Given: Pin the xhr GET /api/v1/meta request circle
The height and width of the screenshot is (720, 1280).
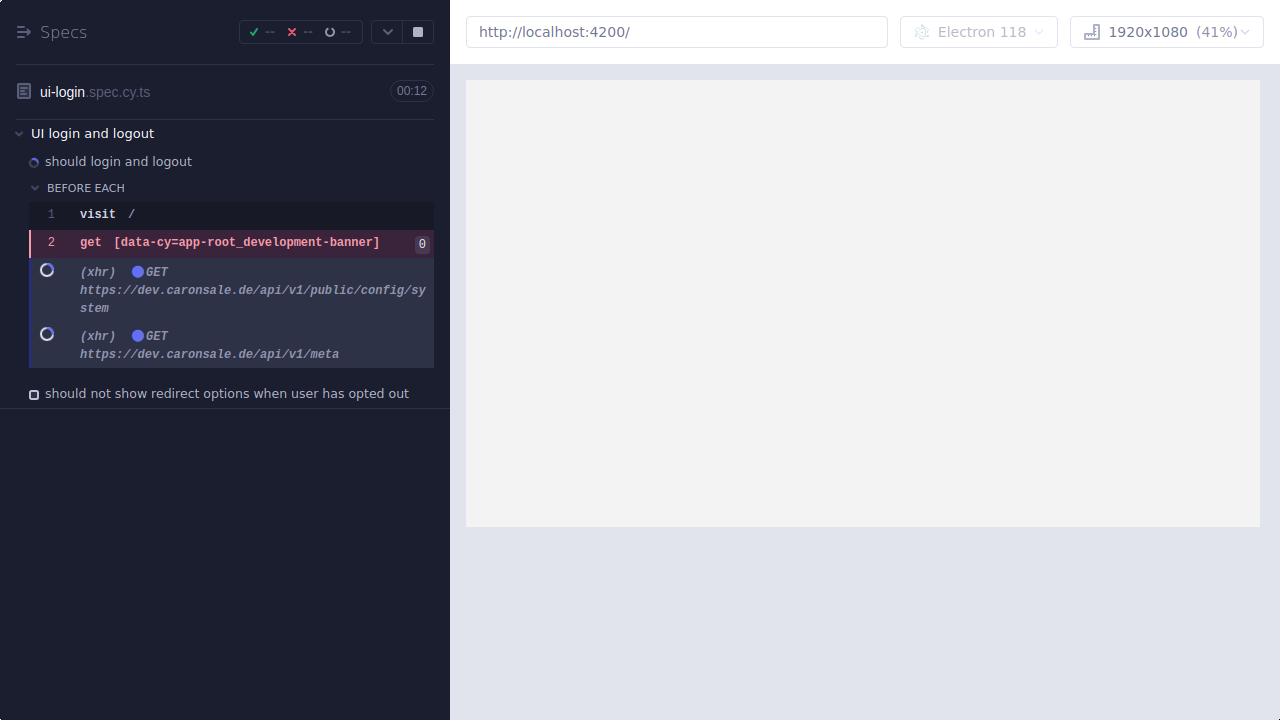Looking at the screenshot, I should pos(47,334).
